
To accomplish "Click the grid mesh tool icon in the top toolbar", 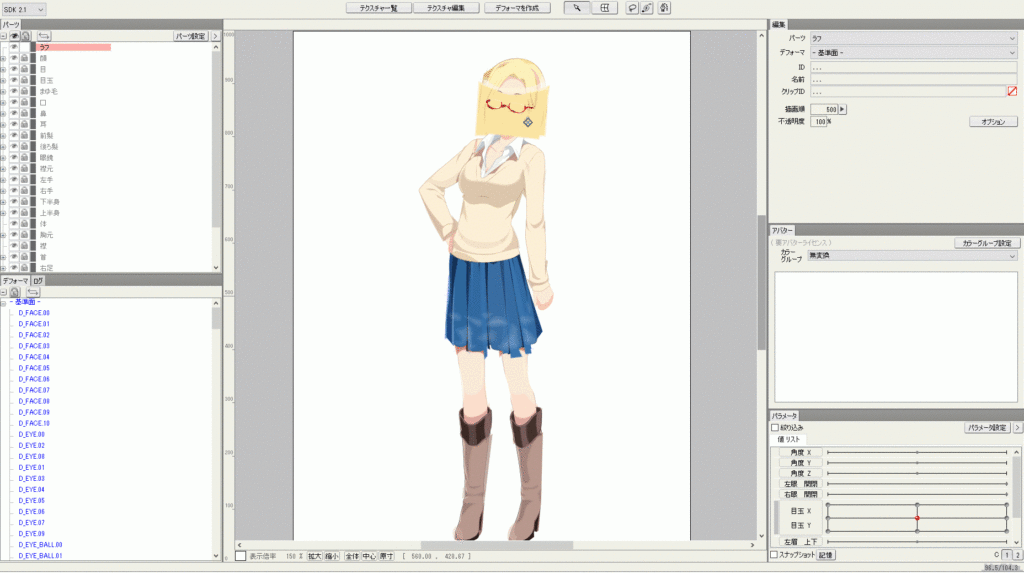I will [604, 8].
